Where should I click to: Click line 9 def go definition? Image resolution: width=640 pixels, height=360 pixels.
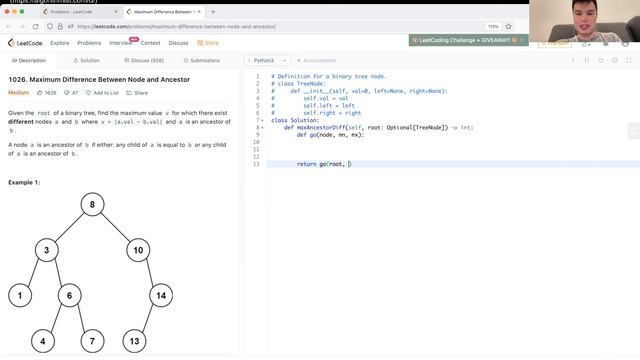coord(330,135)
